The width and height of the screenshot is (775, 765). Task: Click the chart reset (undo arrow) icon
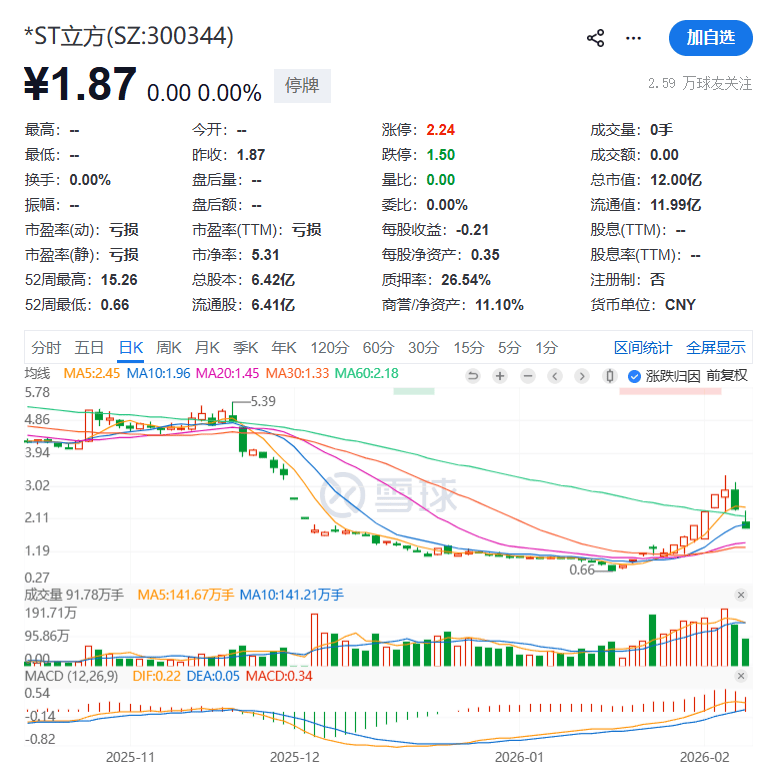click(473, 376)
